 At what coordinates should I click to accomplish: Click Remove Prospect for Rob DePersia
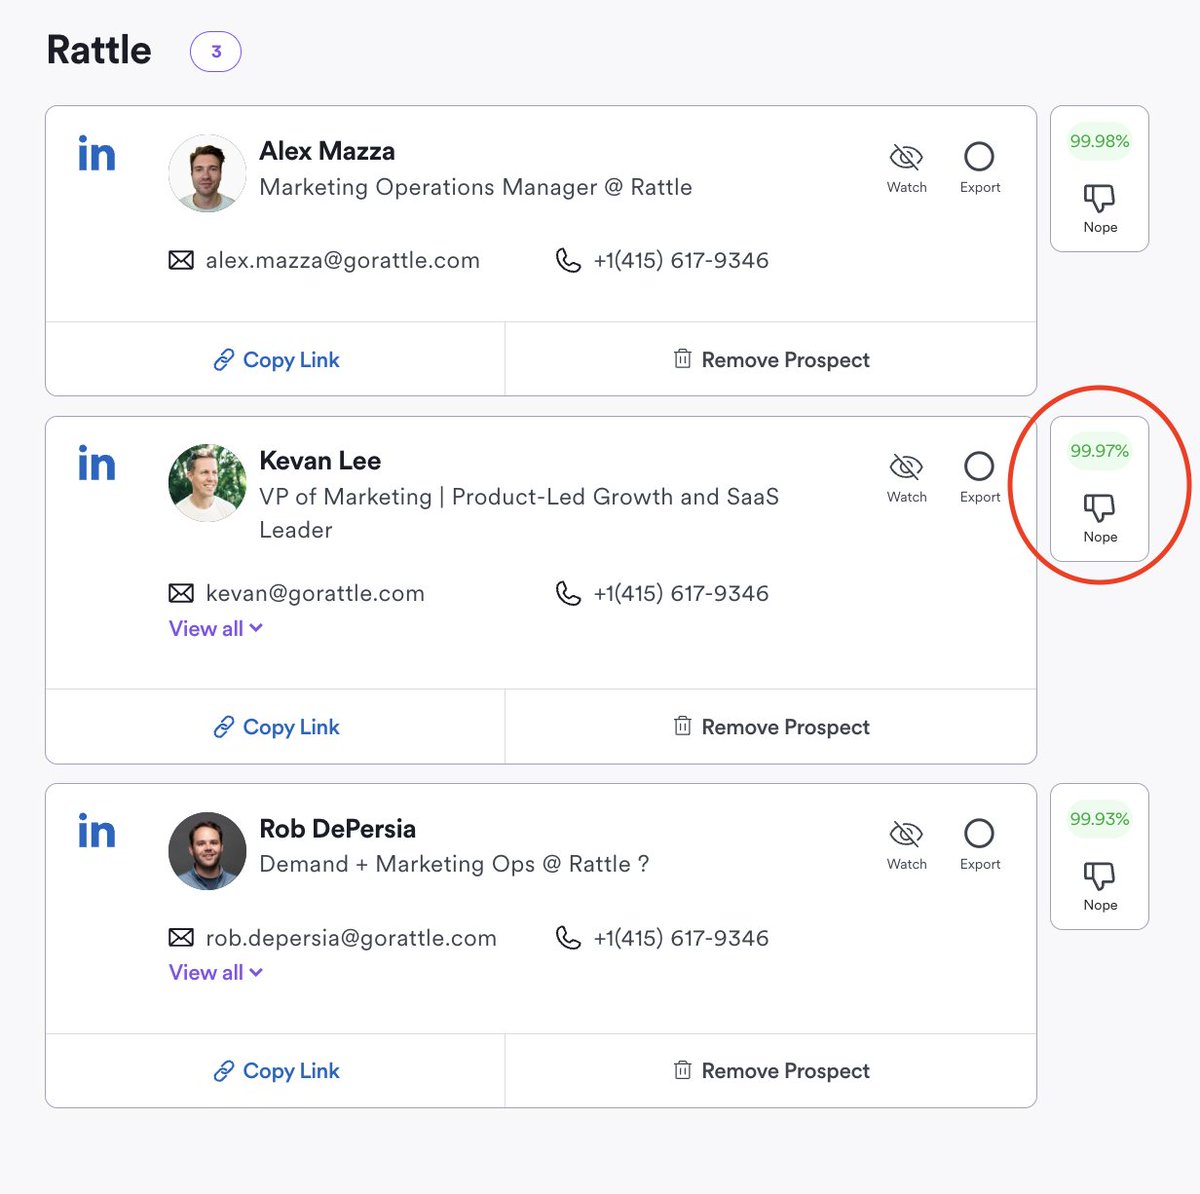771,1070
